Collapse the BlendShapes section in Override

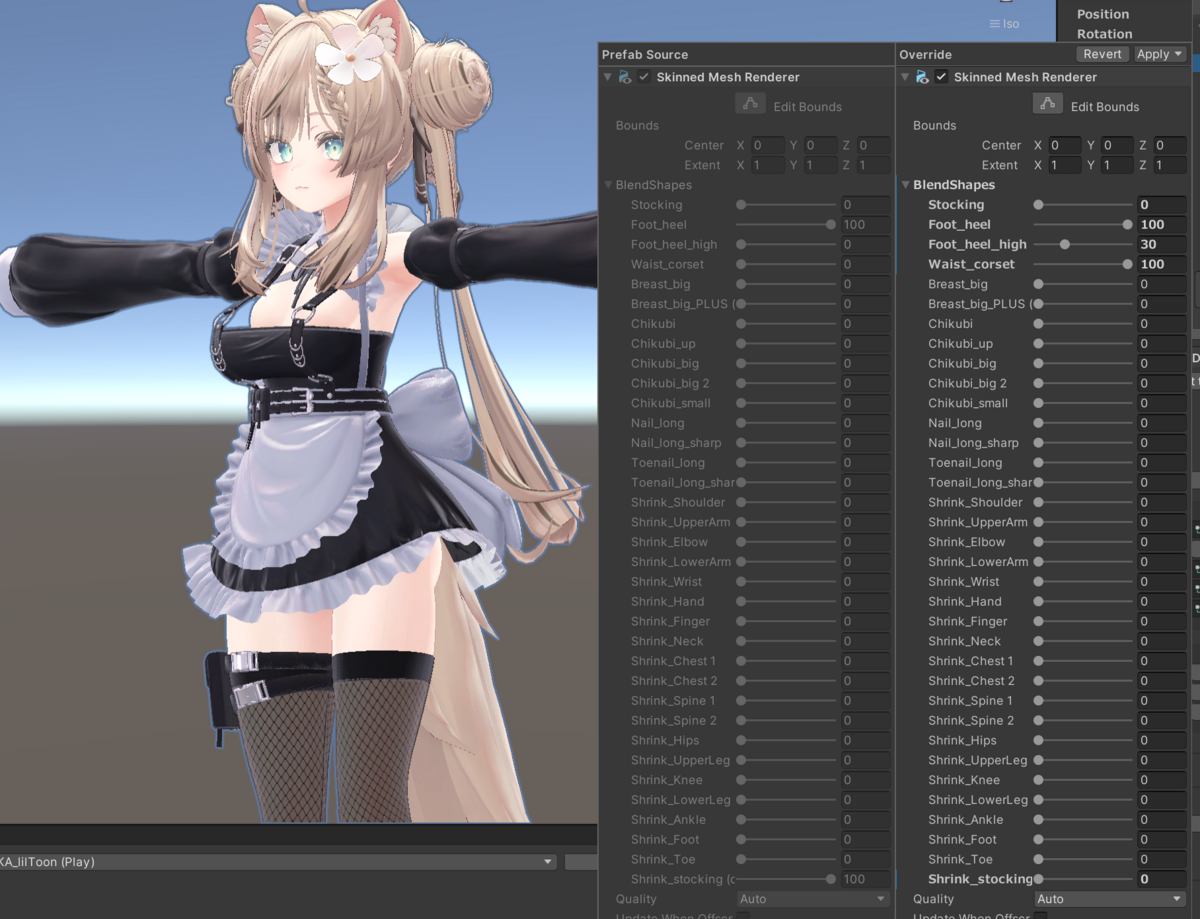(x=906, y=184)
